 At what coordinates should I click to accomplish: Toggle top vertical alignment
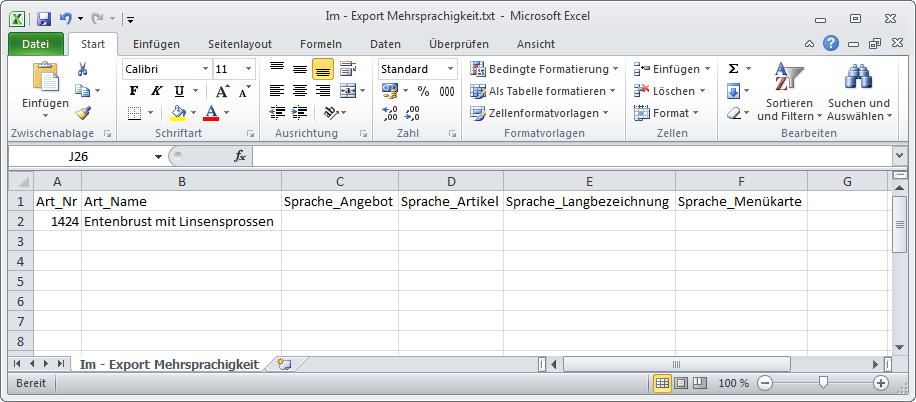[x=277, y=69]
